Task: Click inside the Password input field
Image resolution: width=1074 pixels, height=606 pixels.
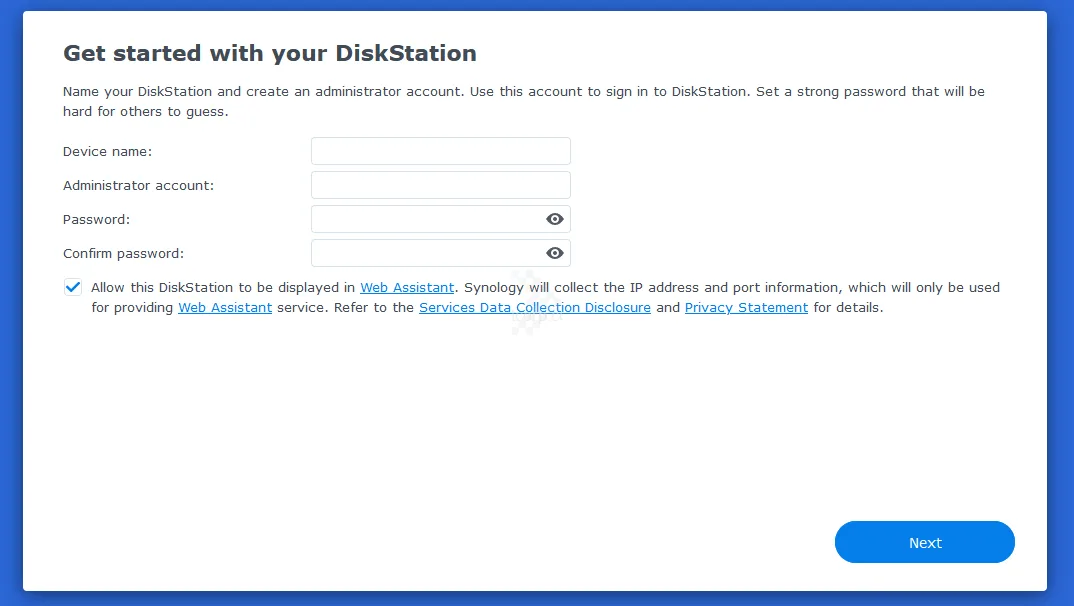Action: click(x=427, y=219)
